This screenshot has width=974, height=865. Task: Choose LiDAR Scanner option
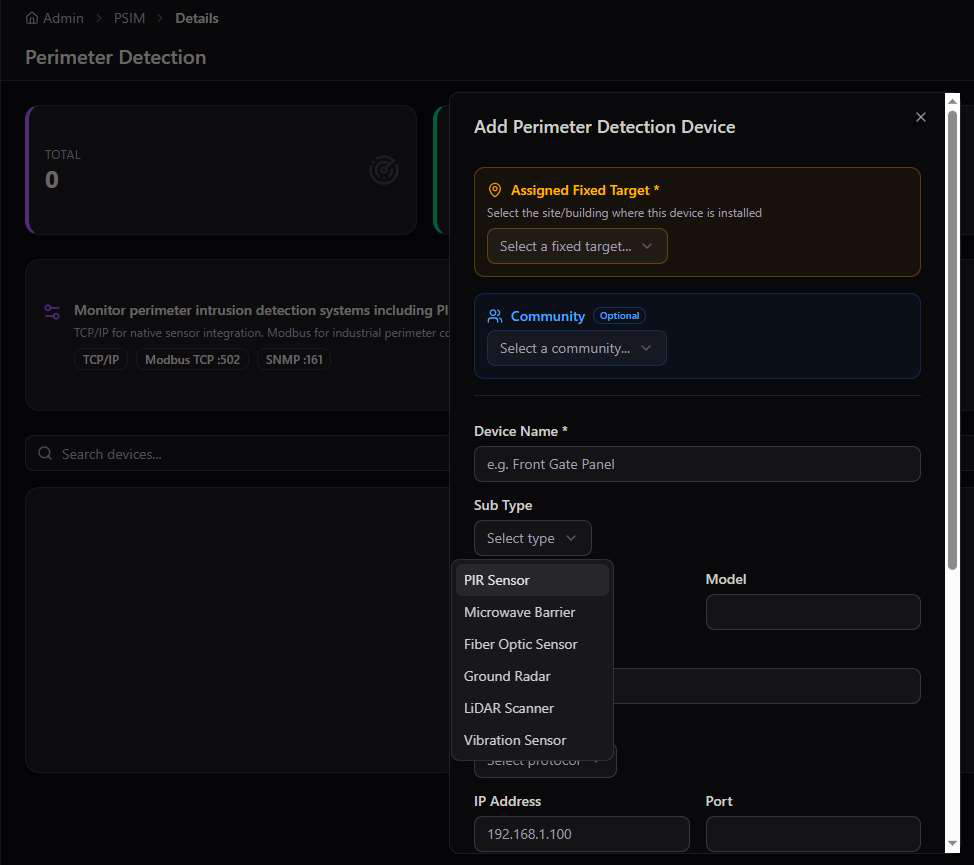[532, 708]
